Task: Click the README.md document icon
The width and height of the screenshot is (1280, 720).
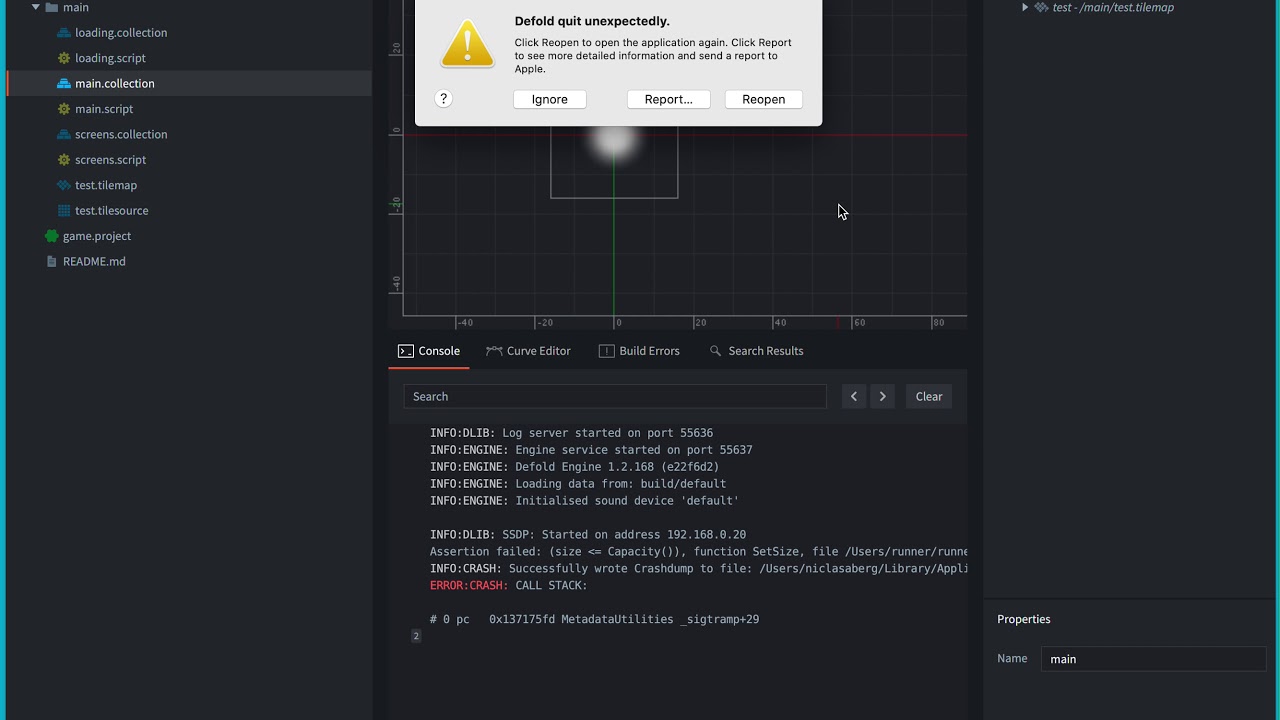Action: click(x=52, y=261)
